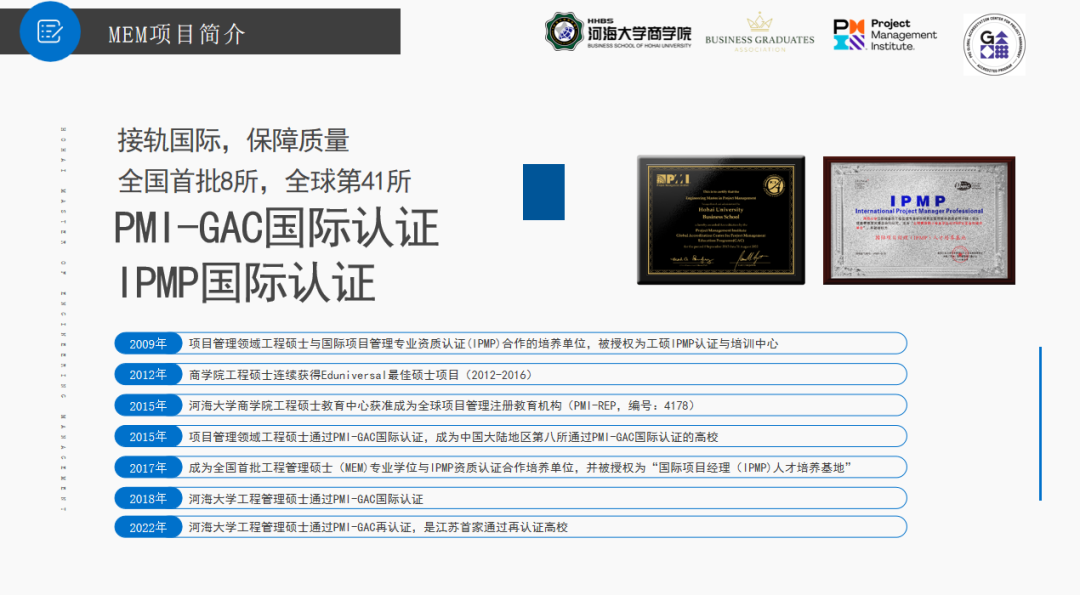Screen dimensions: 1080x595
Task: Click the 2015年 badge for 第八所 row
Action: pyautogui.click(x=148, y=437)
